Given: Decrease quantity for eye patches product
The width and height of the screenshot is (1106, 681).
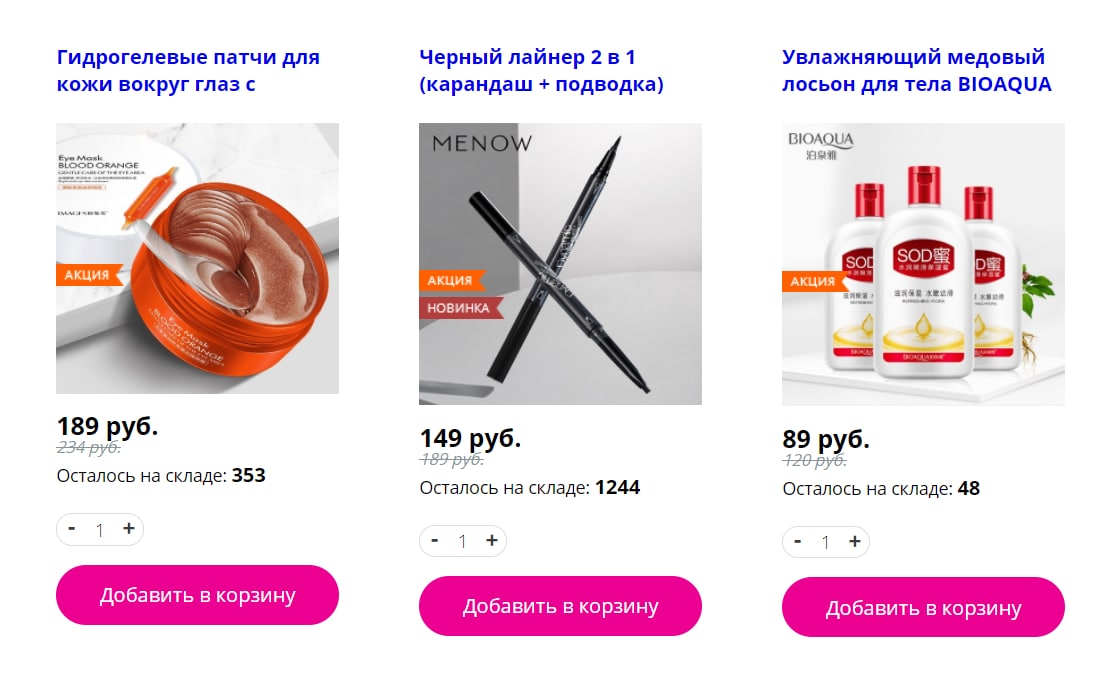Looking at the screenshot, I should click(72, 529).
